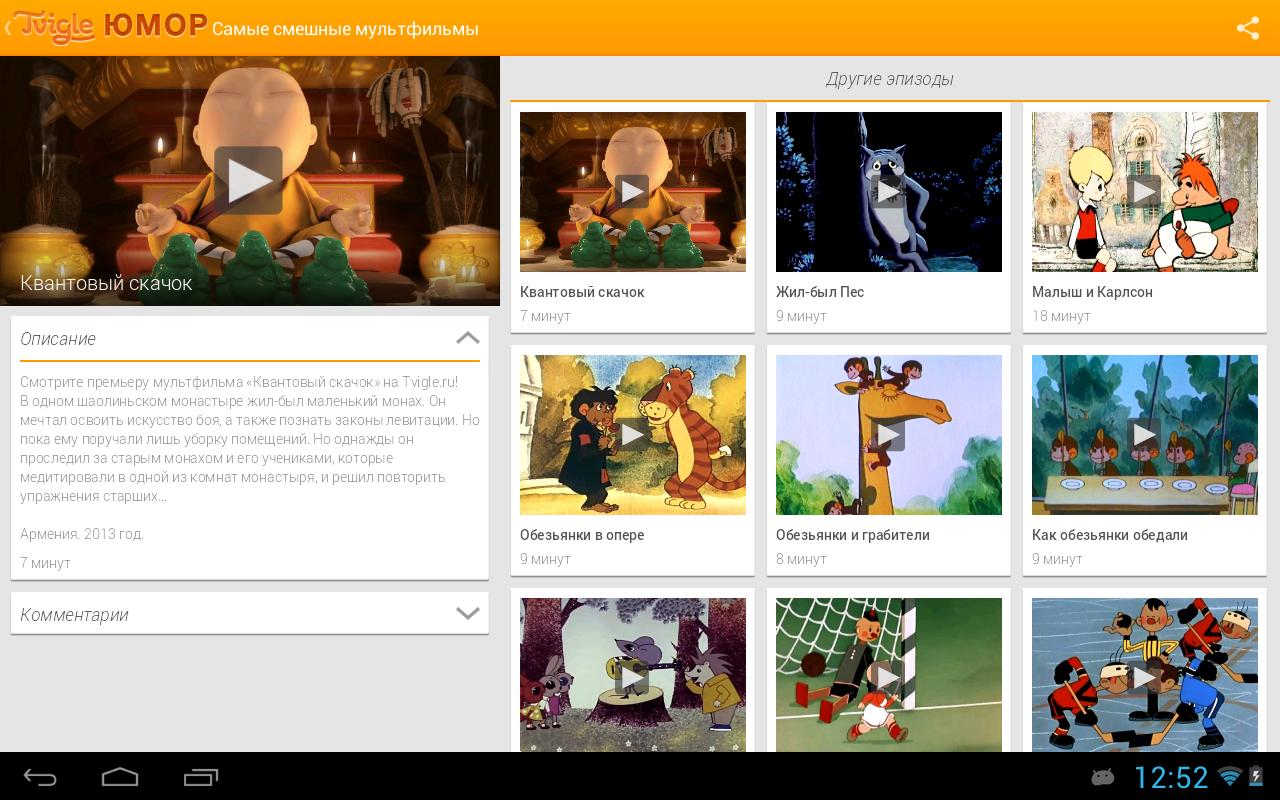Play the Жил-был Пес episode thumbnail
The height and width of the screenshot is (800, 1280).
889,192
